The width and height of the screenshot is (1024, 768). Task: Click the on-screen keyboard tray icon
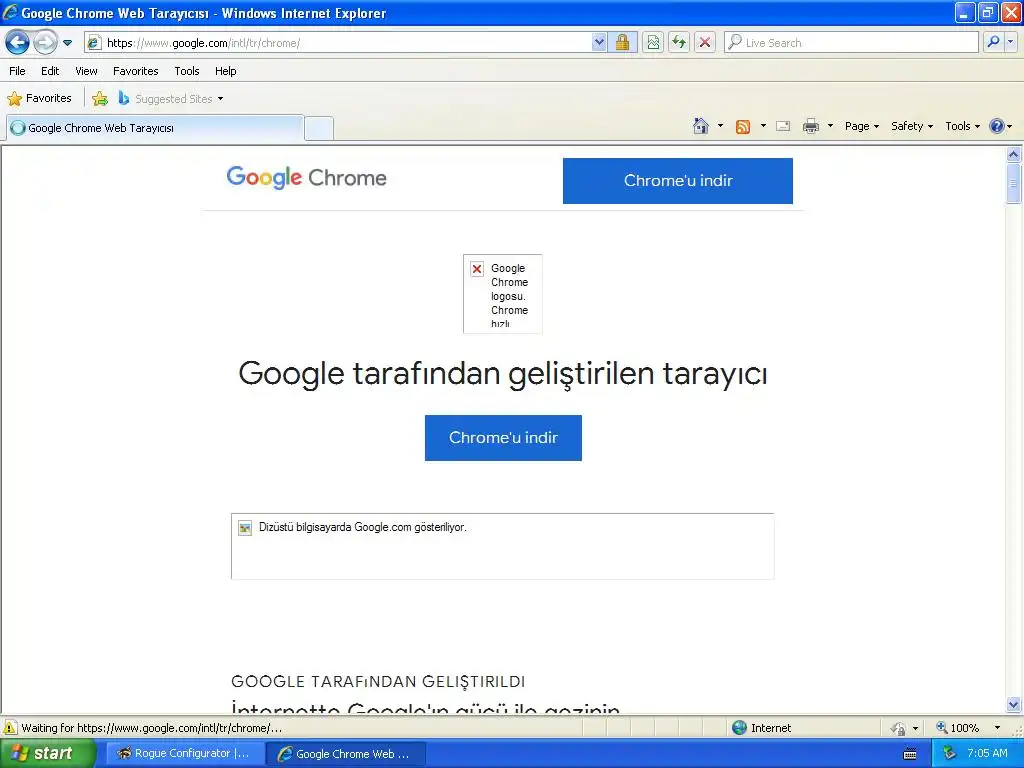coord(910,754)
